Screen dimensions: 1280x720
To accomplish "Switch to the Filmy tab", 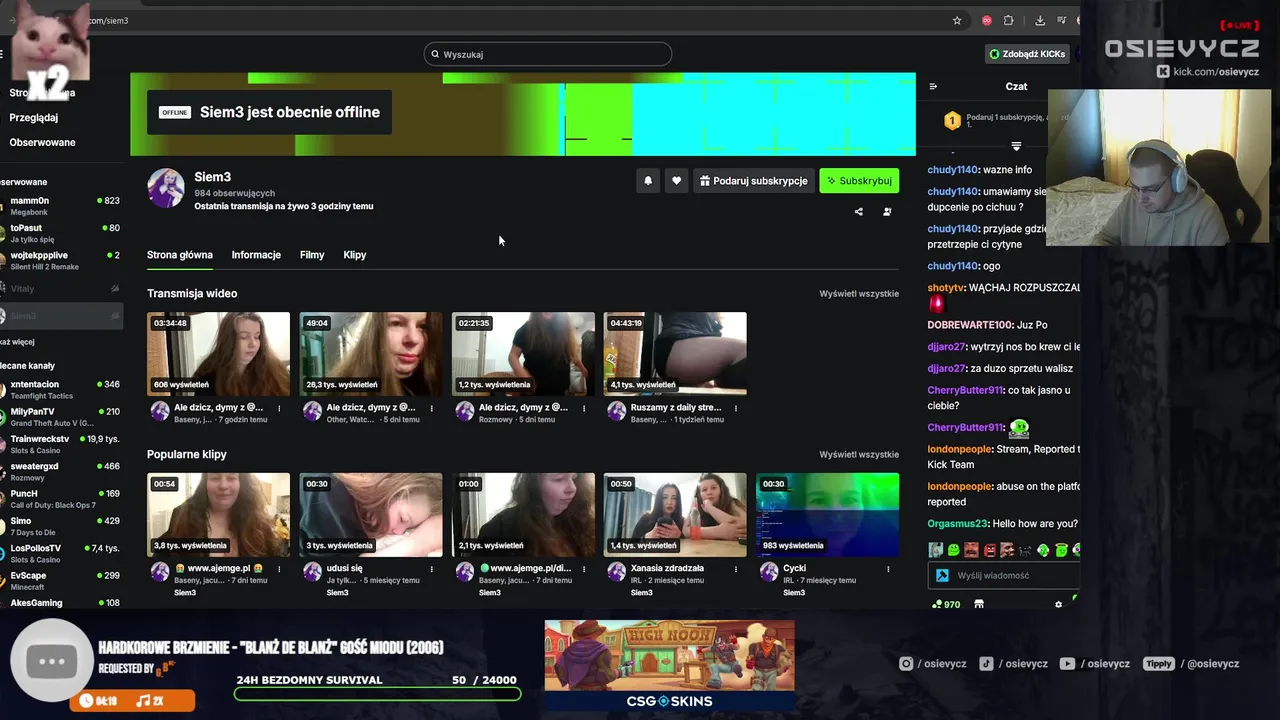I will pos(312,255).
